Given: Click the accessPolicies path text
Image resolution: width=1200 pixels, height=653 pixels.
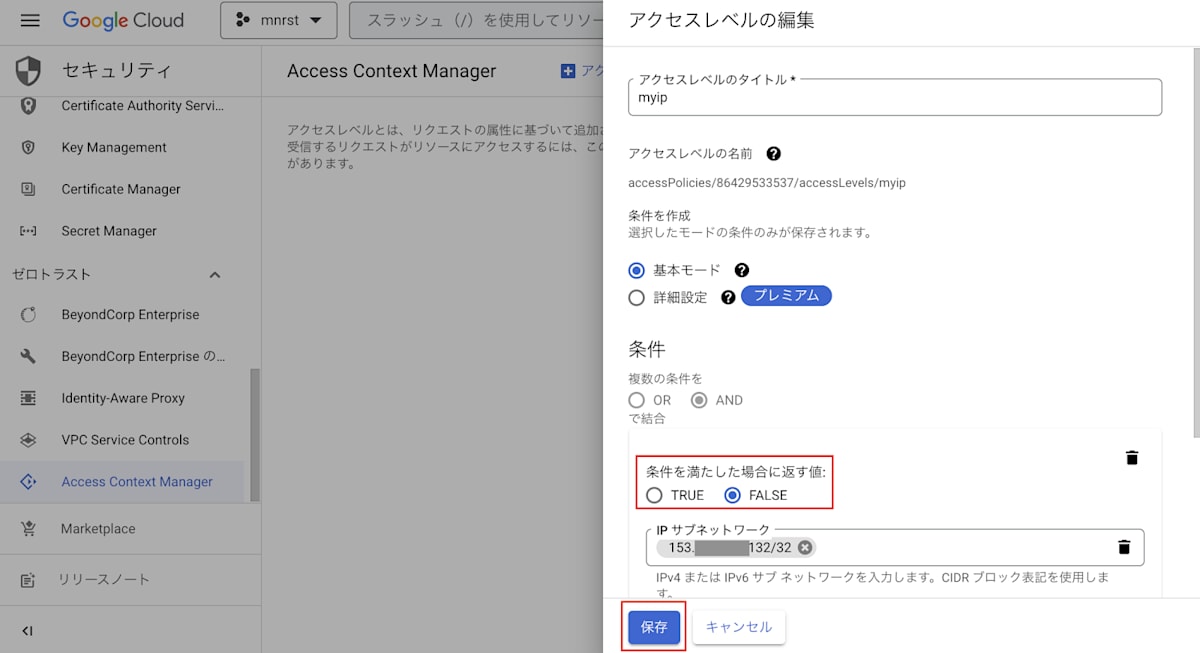Looking at the screenshot, I should [767, 183].
